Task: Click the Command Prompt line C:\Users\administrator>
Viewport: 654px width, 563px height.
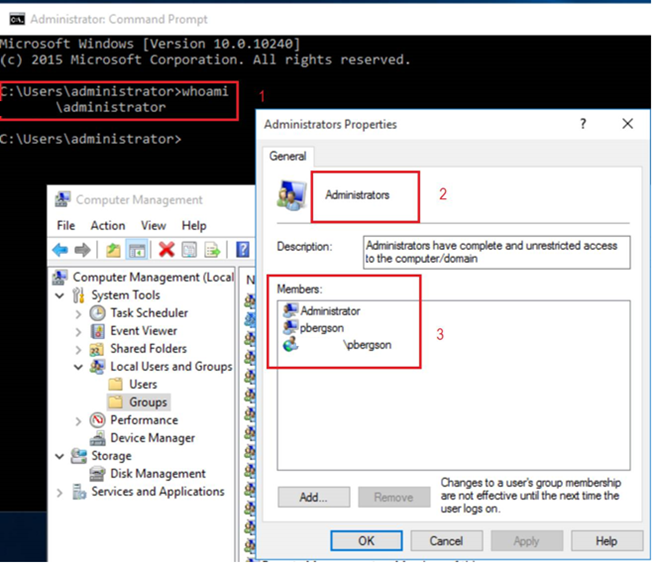Action: tap(91, 139)
